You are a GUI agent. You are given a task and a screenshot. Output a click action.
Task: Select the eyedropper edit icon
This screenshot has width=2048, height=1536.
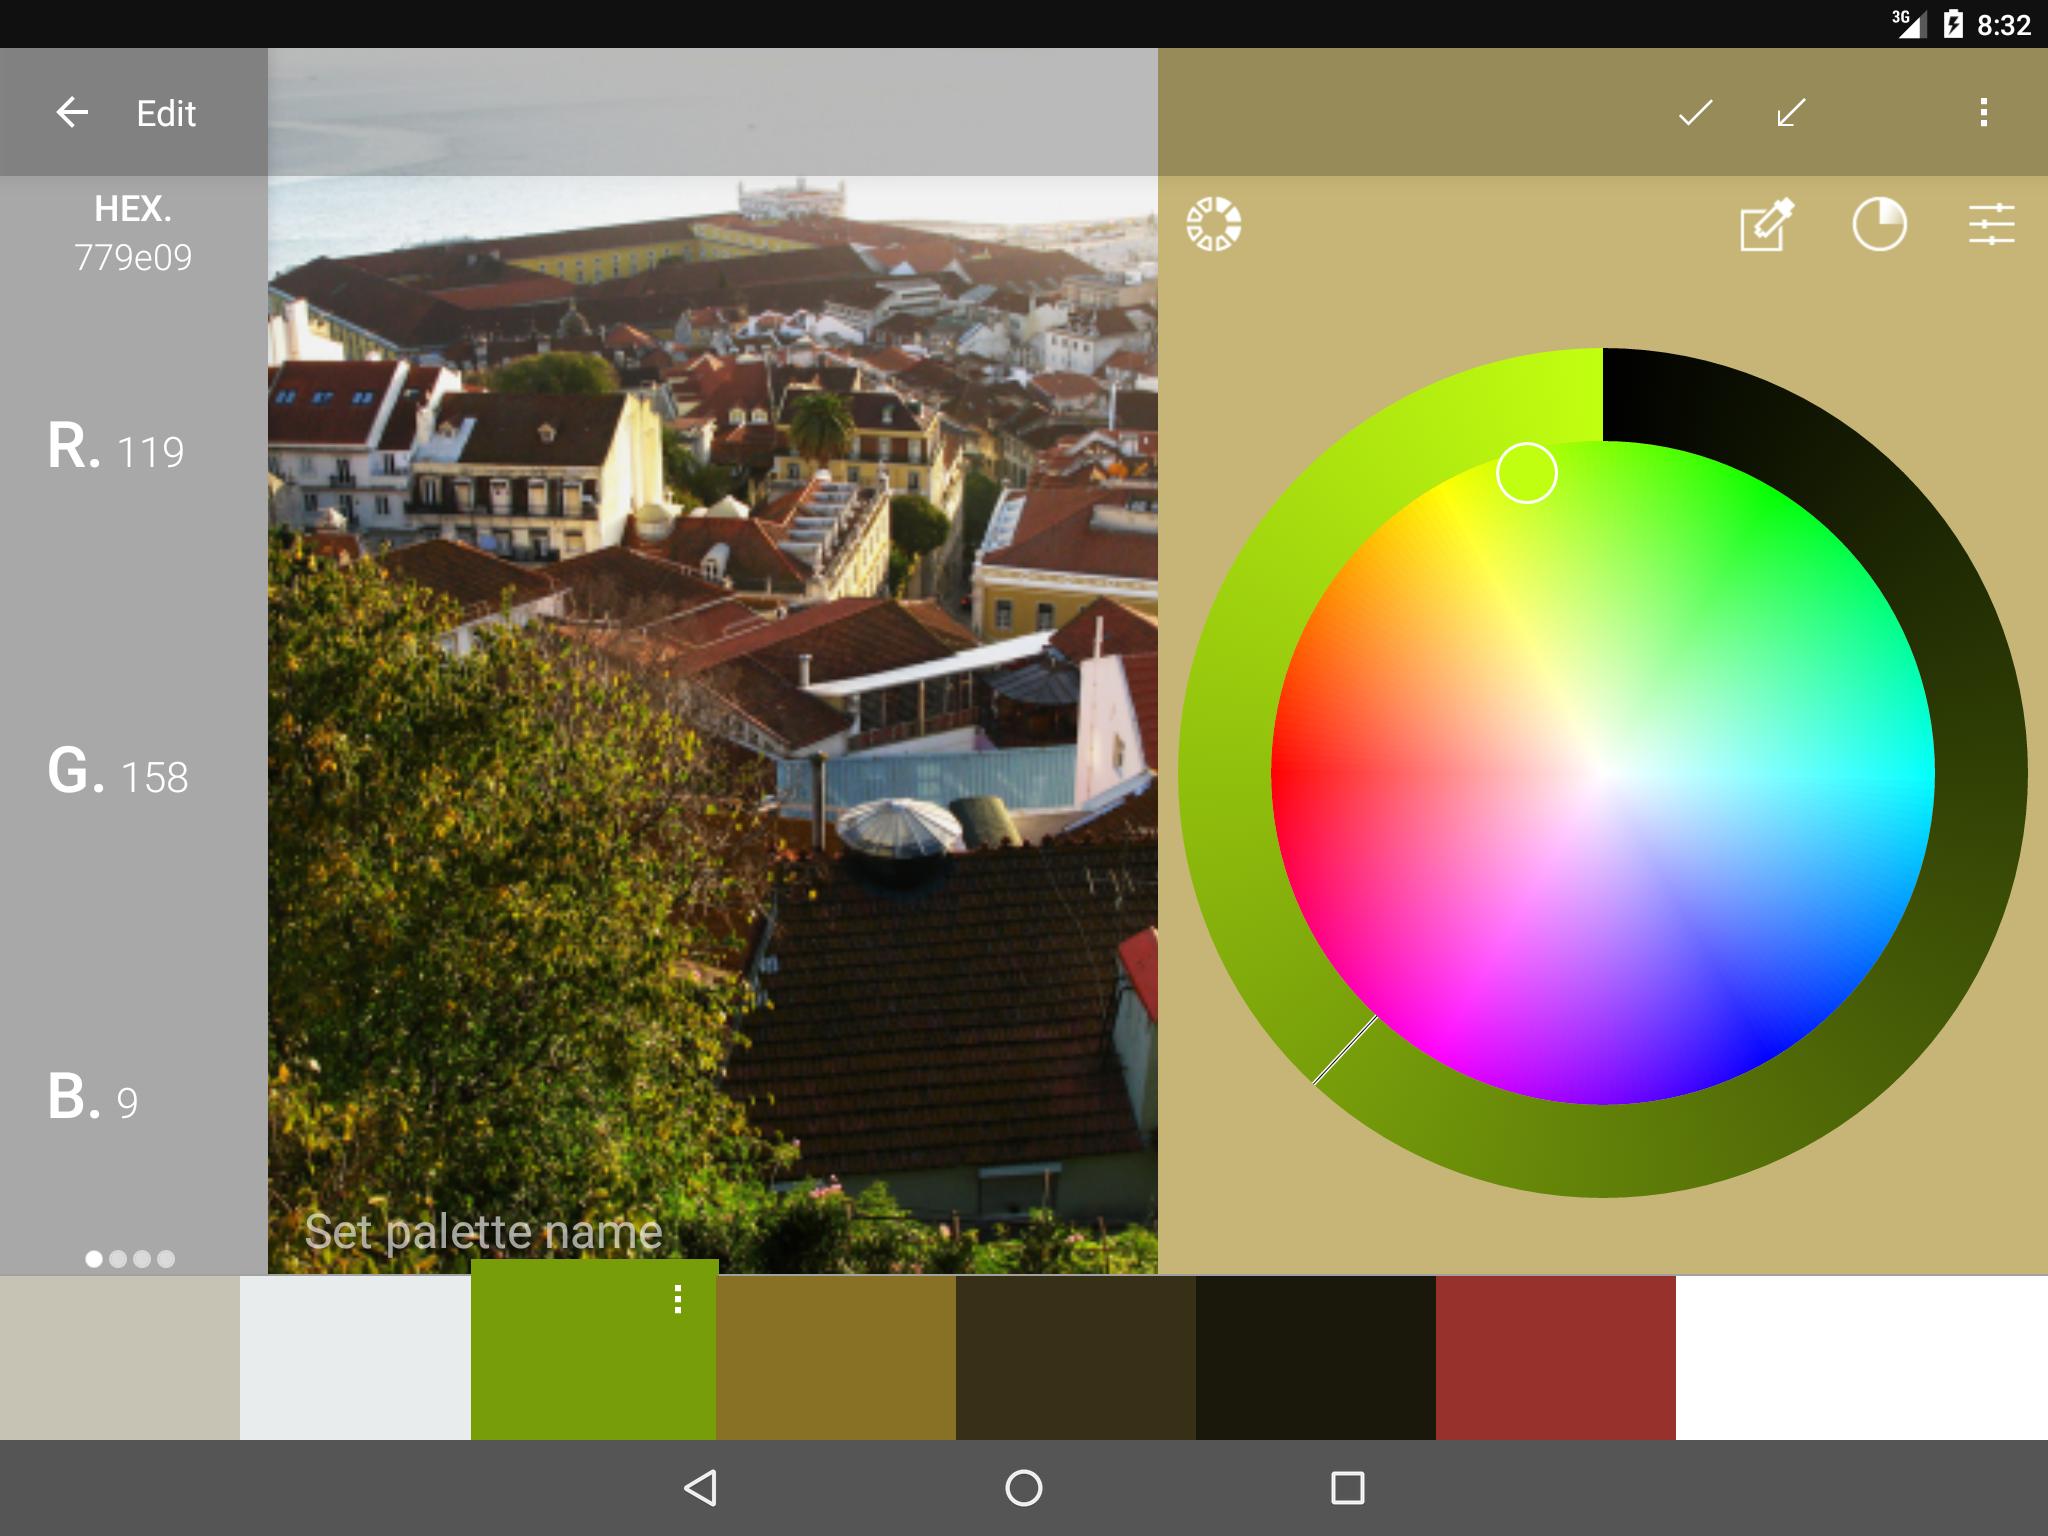coord(1767,224)
